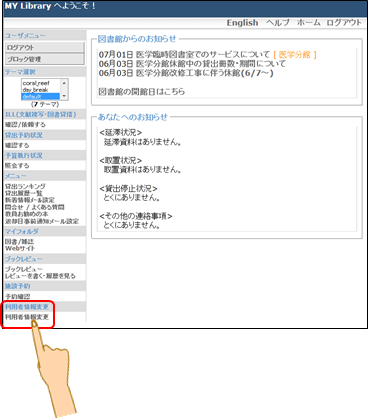Click ログアウト in top navigation bar
Image resolution: width=368 pixels, height=420 pixels.
pos(344,23)
